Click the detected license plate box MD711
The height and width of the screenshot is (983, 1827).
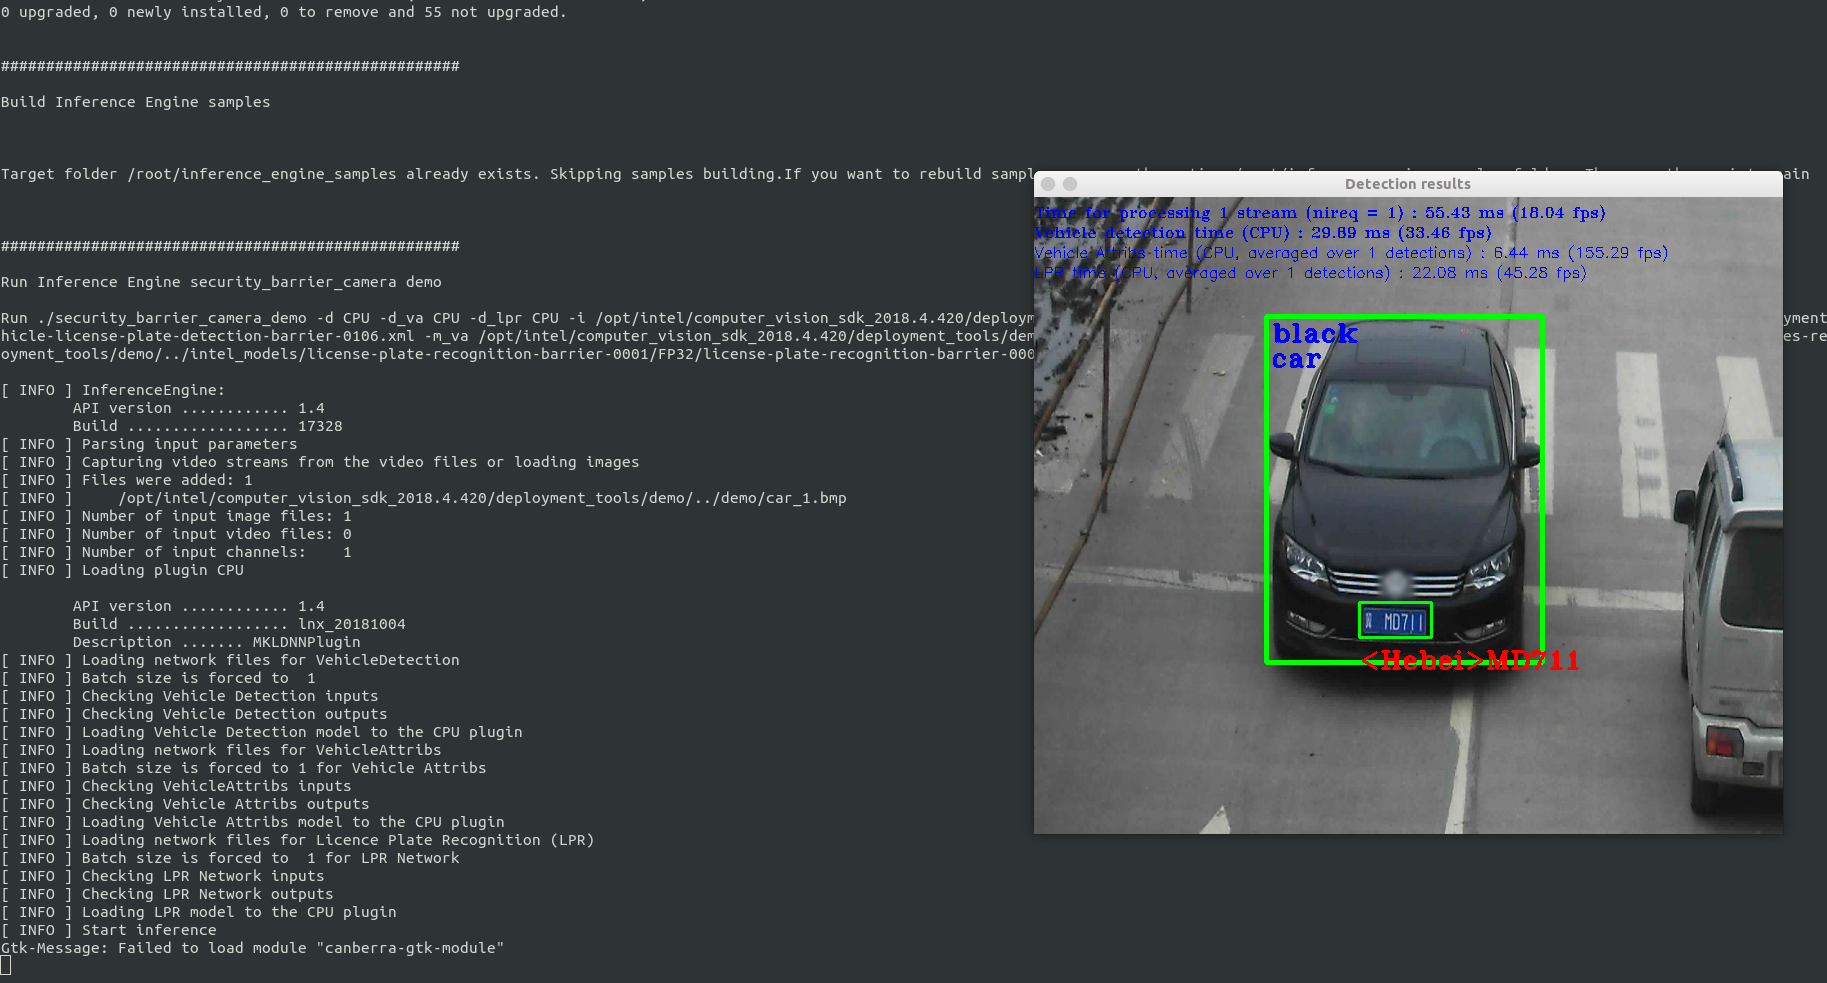point(1395,620)
